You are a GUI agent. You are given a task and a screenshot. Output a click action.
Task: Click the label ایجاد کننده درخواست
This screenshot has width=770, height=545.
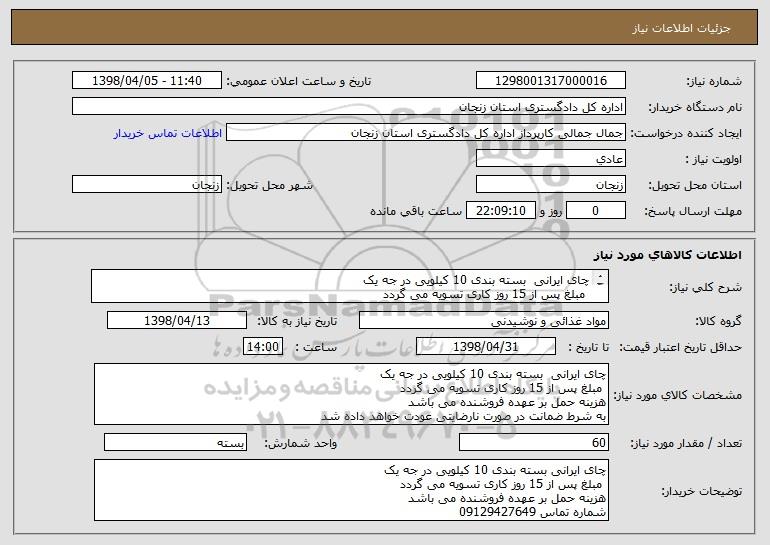[686, 133]
